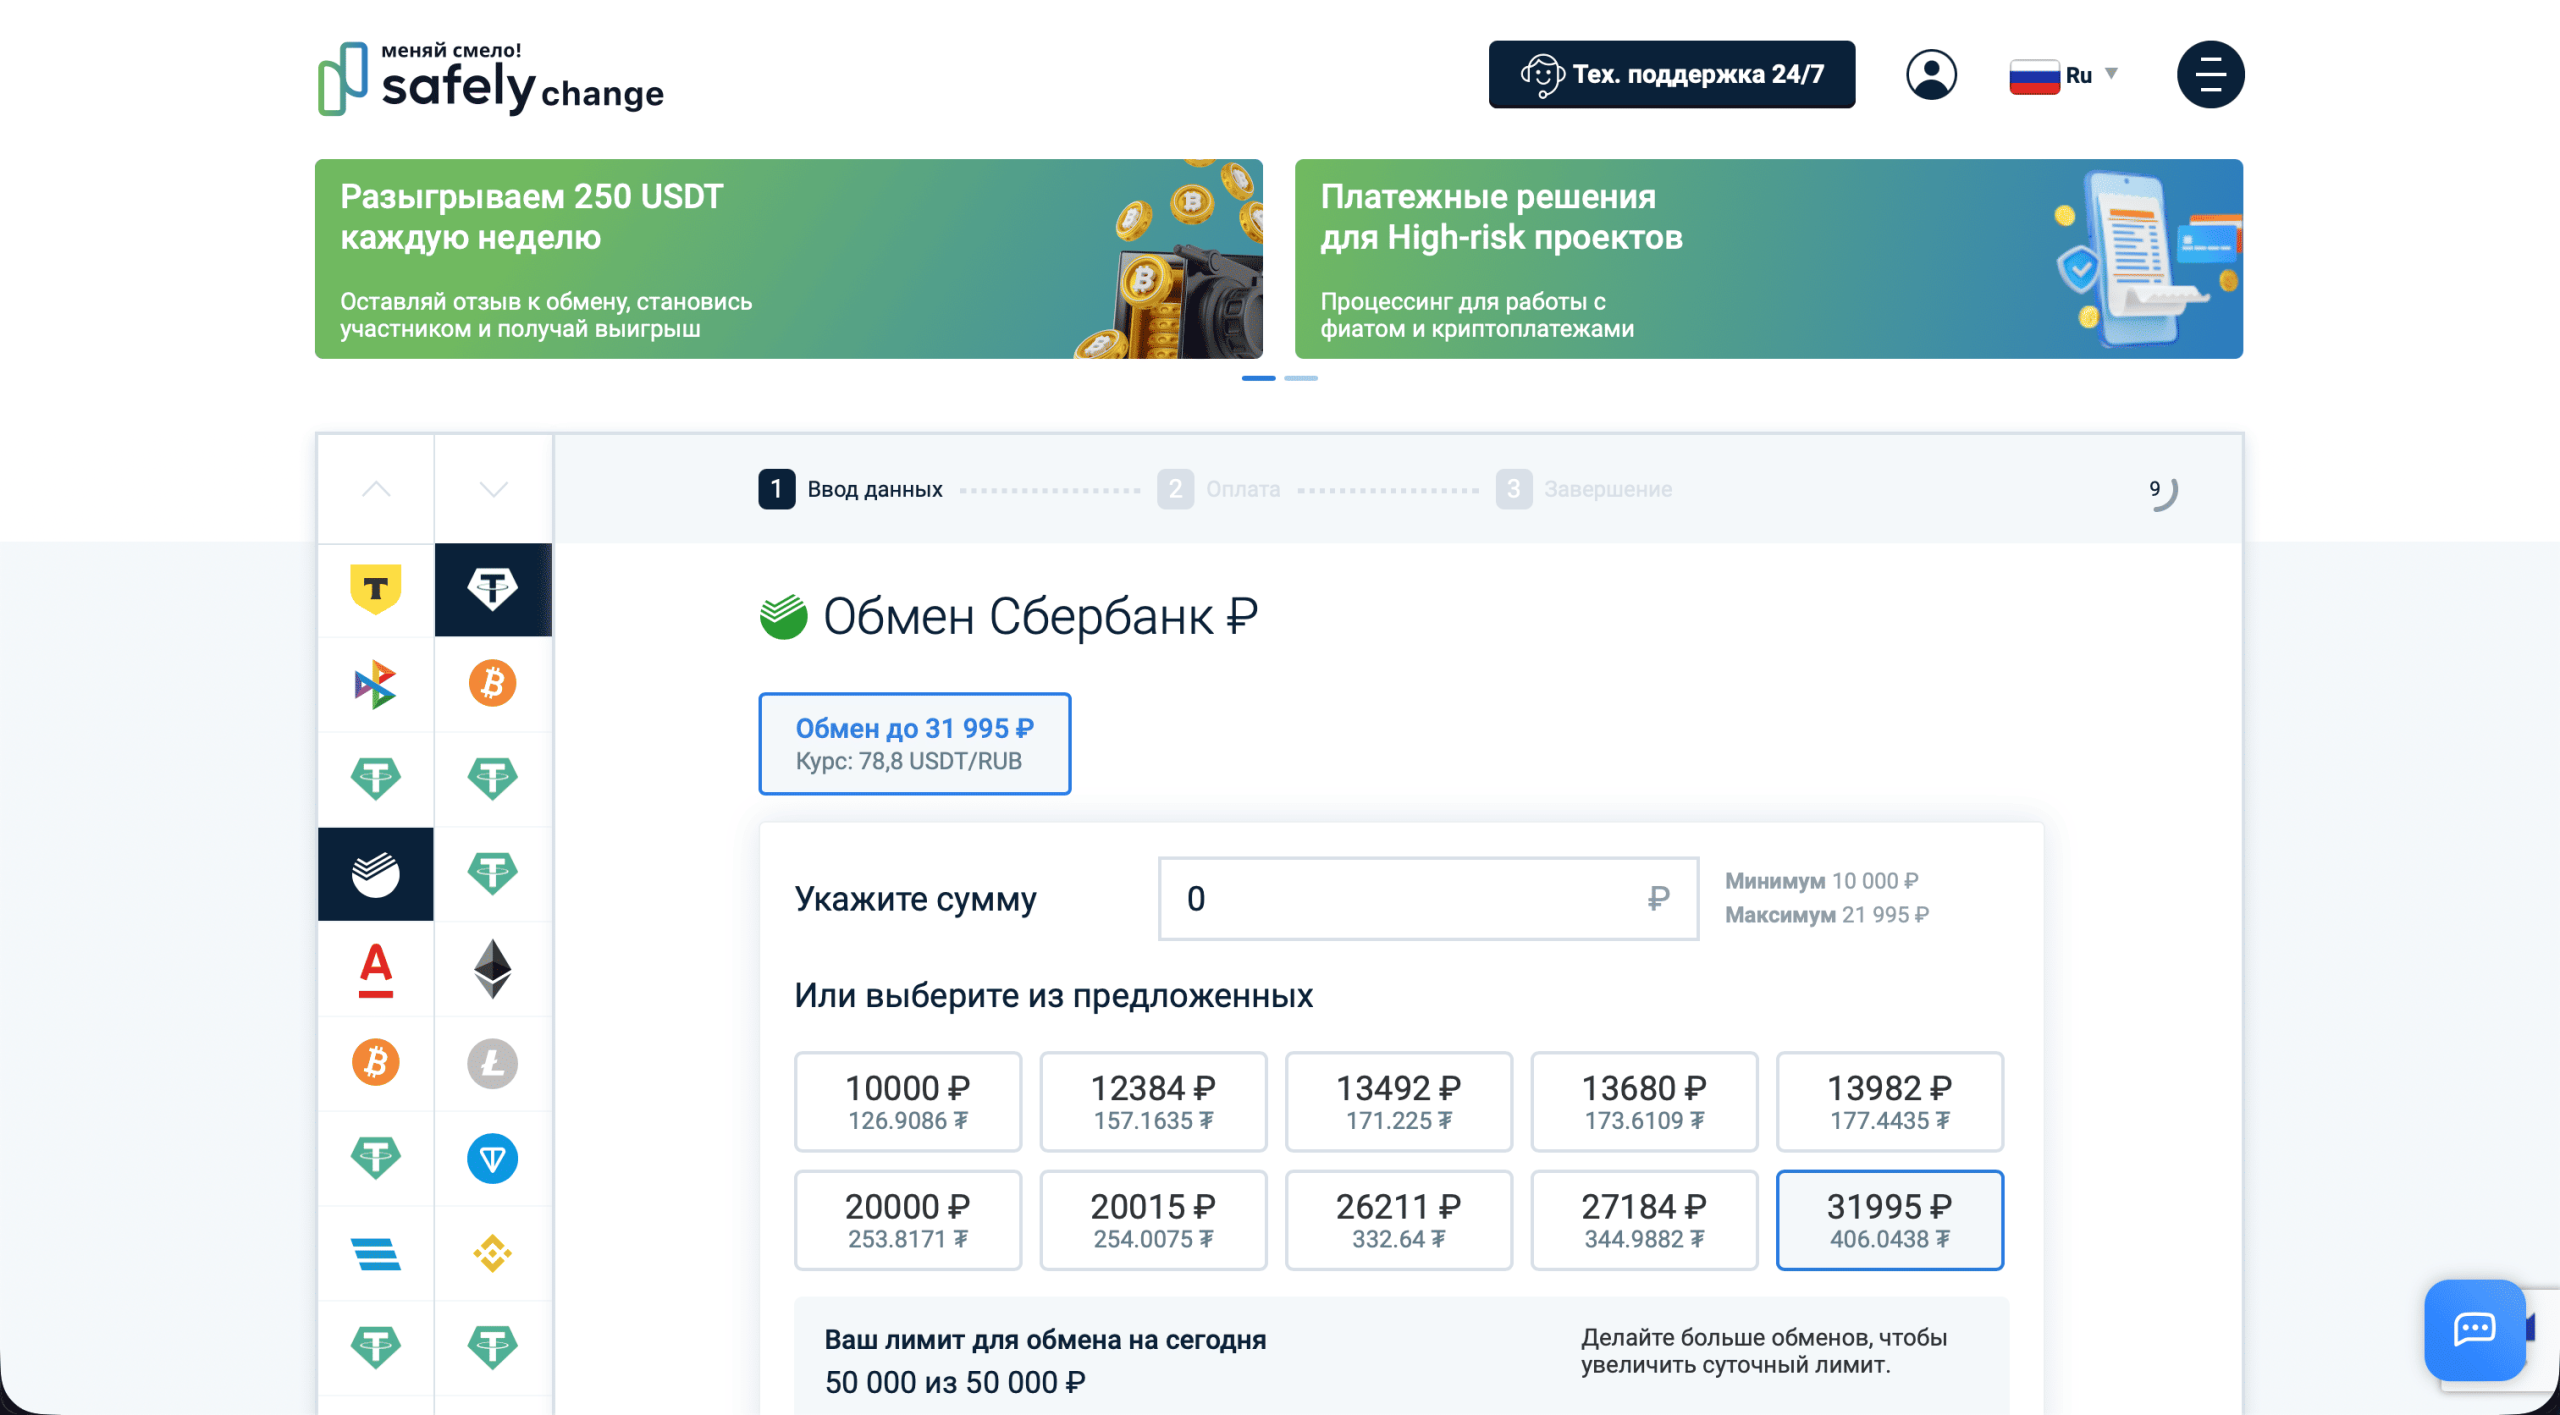Show the second banner slide indicator
Screen dimensions: 2560x1415
coord(1301,378)
